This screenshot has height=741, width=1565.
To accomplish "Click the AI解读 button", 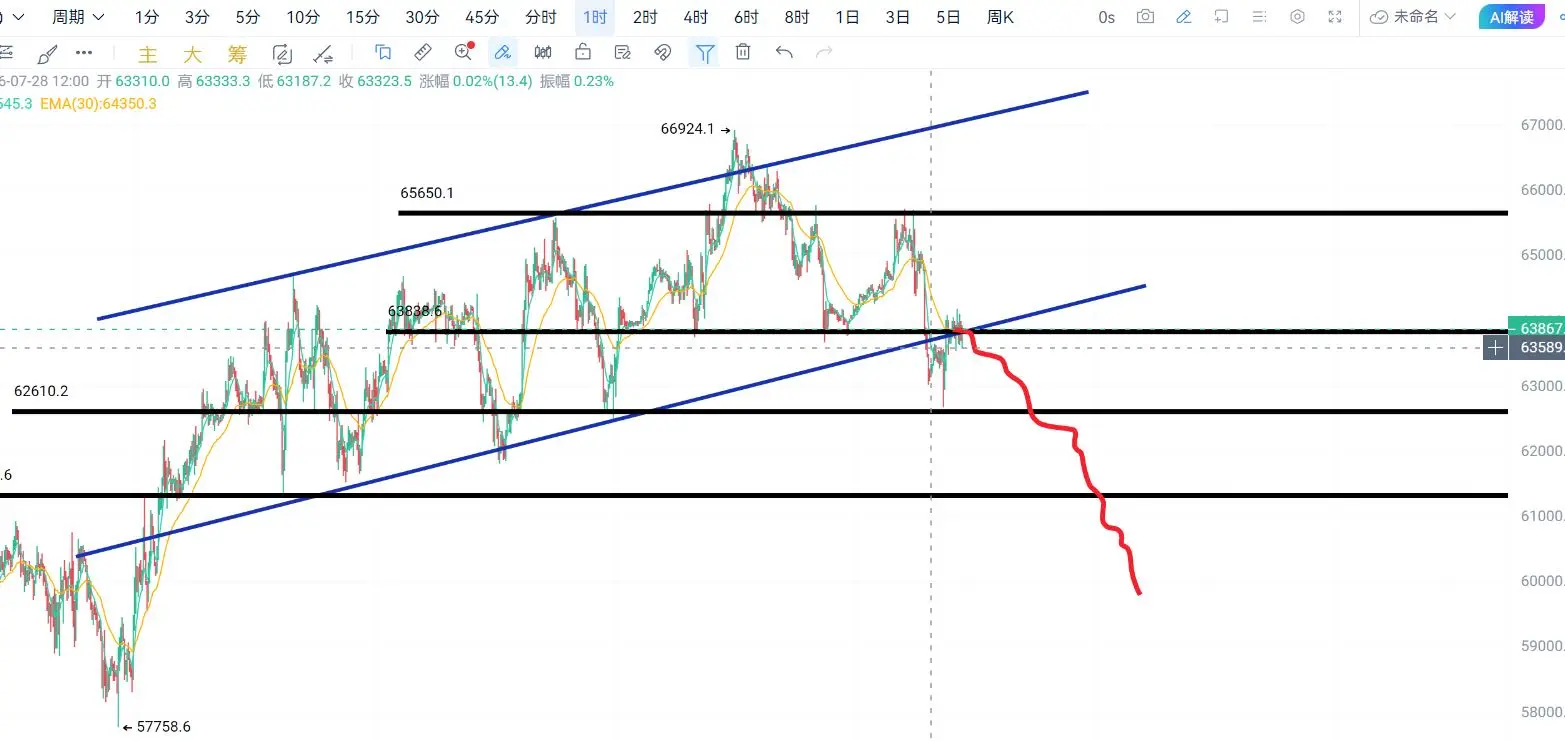I will pyautogui.click(x=1511, y=17).
